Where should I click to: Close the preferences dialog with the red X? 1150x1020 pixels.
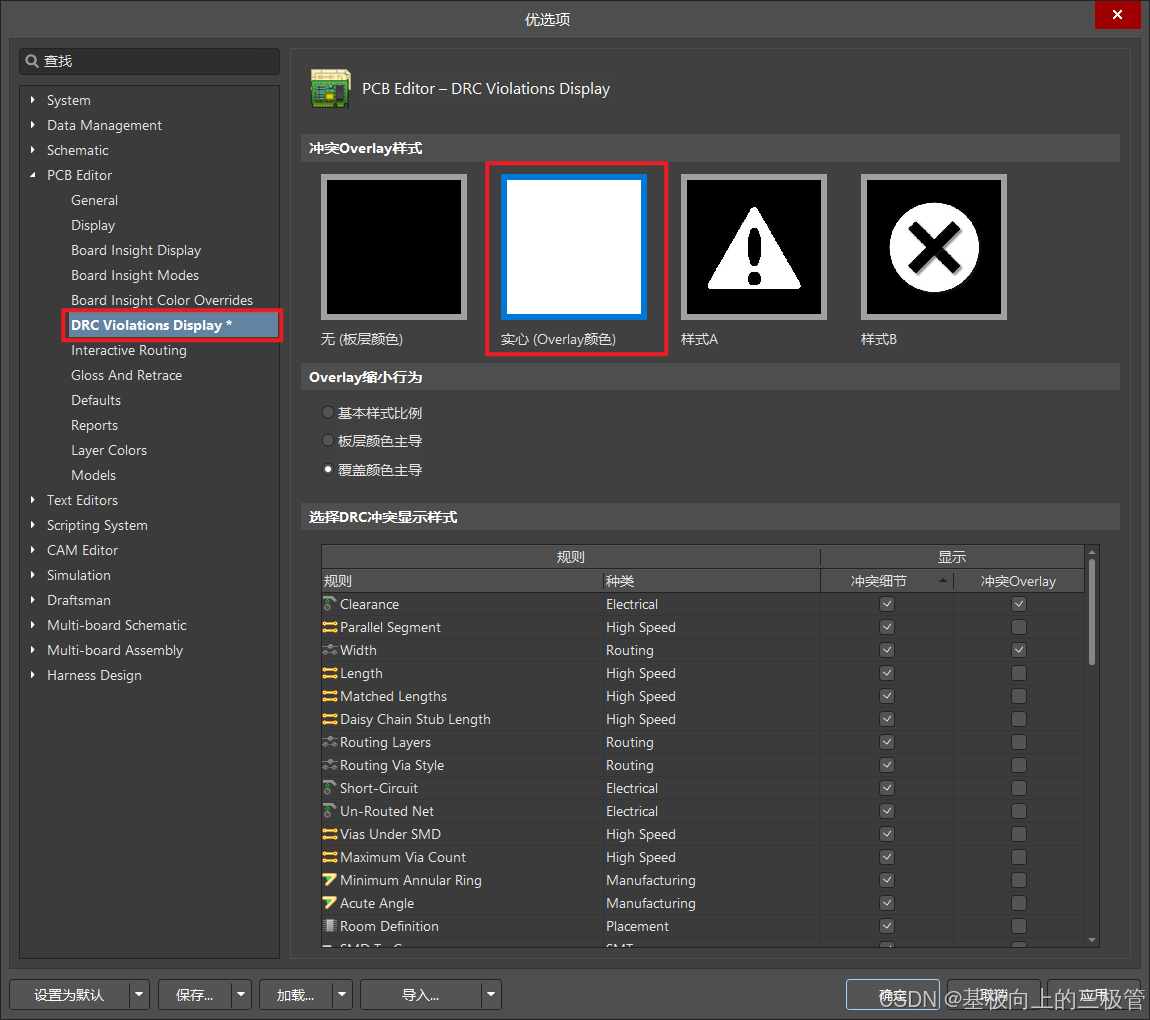[1117, 15]
